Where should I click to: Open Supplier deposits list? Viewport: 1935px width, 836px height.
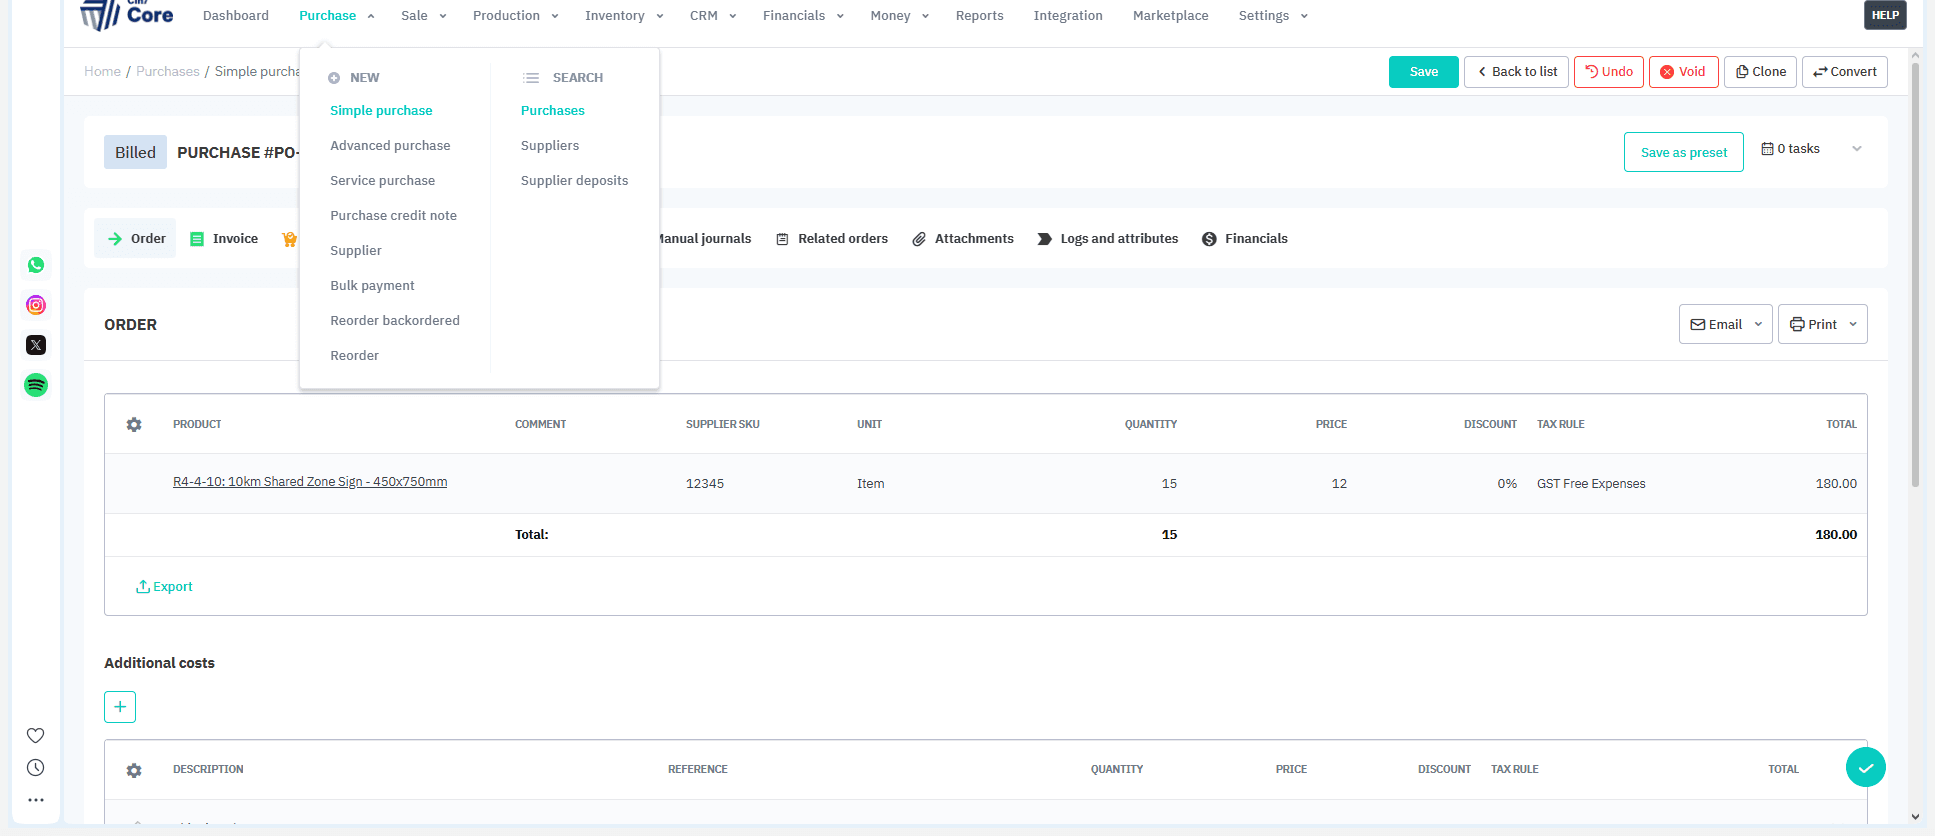[x=574, y=181]
